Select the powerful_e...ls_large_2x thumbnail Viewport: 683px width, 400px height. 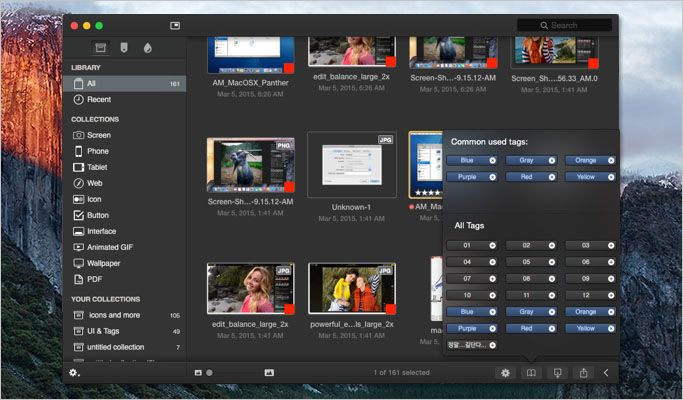(x=352, y=288)
